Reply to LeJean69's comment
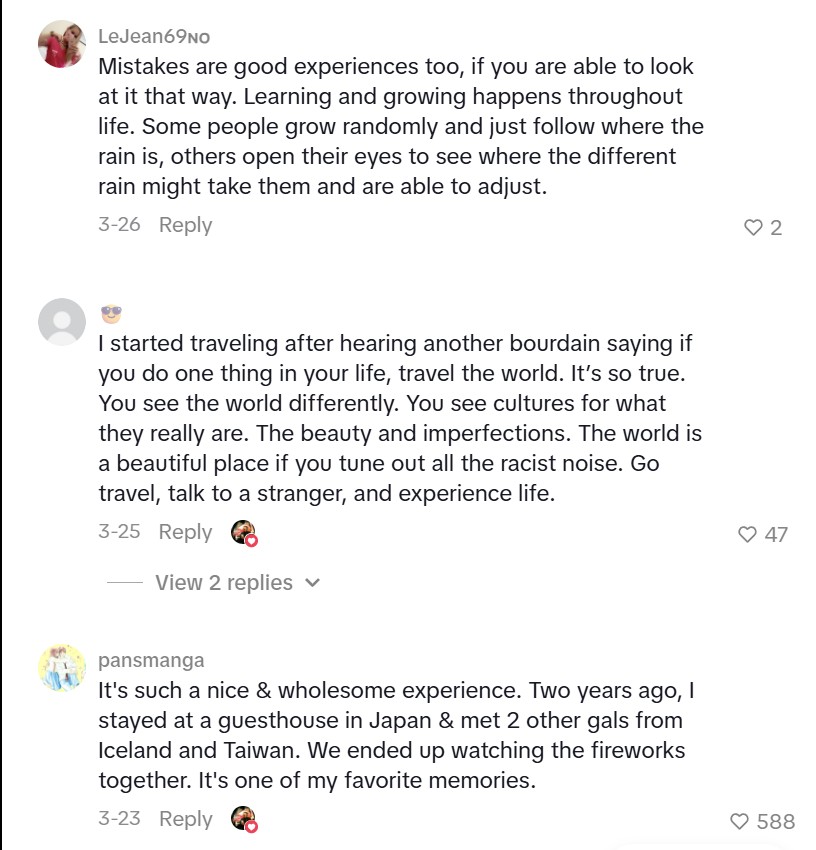Viewport: 816px width, 850px height. (x=185, y=225)
